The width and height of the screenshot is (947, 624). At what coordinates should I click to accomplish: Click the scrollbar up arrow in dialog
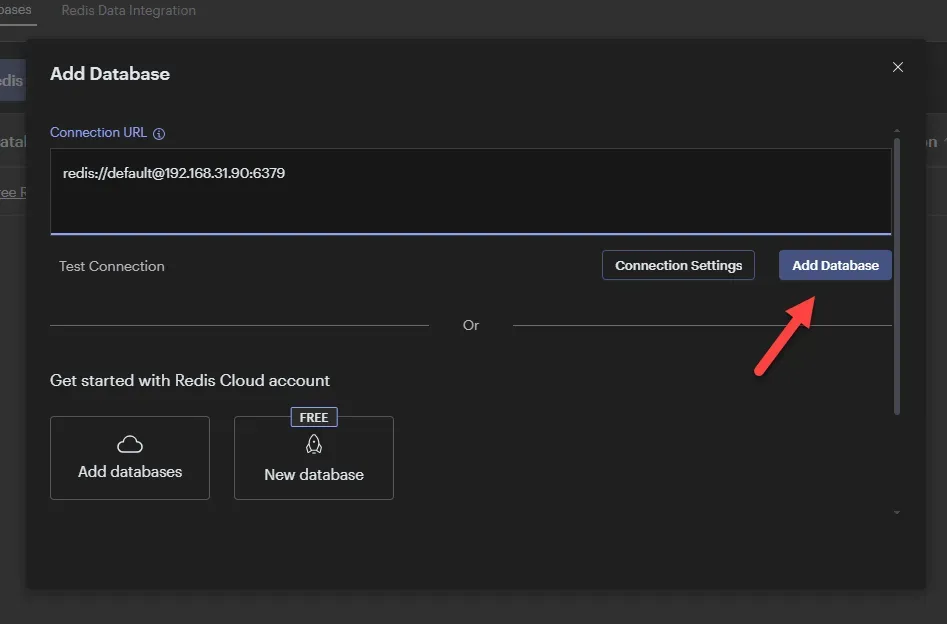pos(897,130)
